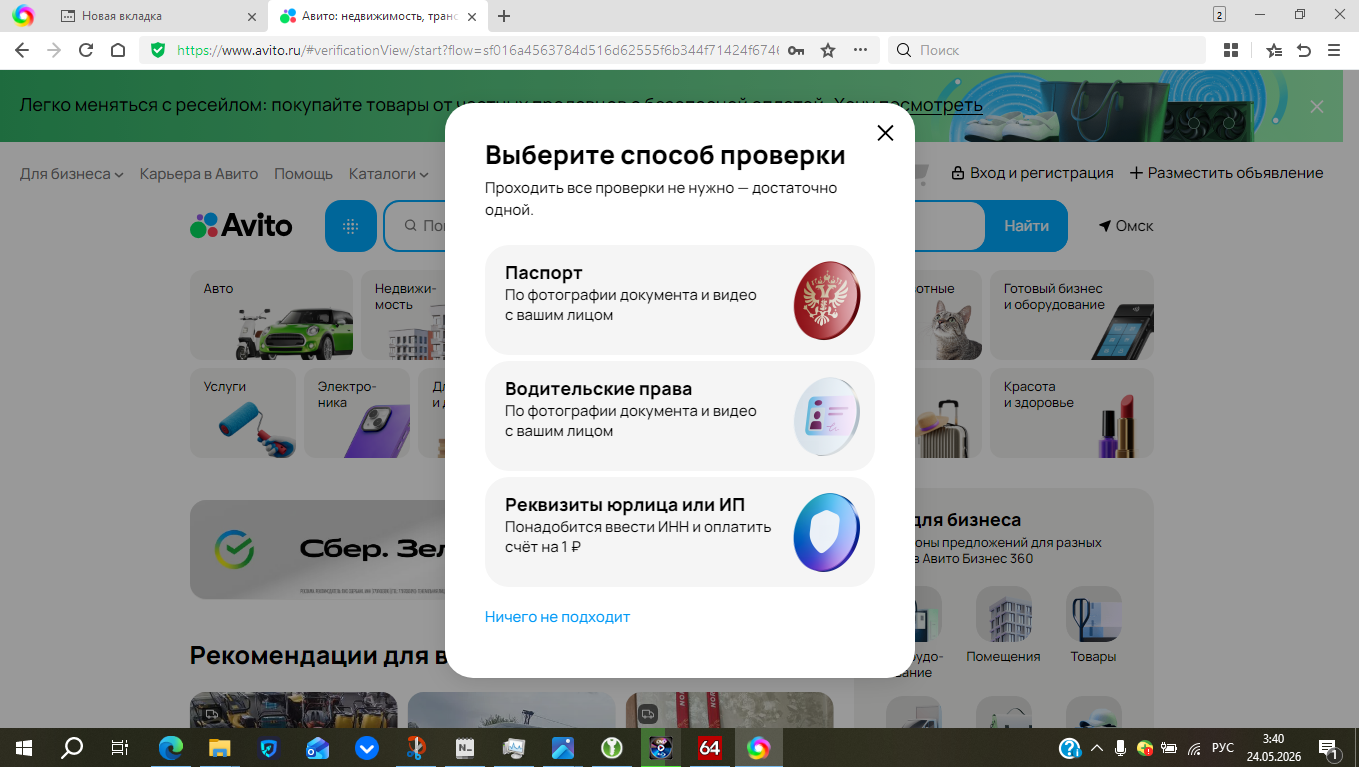
Task: Open the Windows Start menu
Action: (23, 747)
